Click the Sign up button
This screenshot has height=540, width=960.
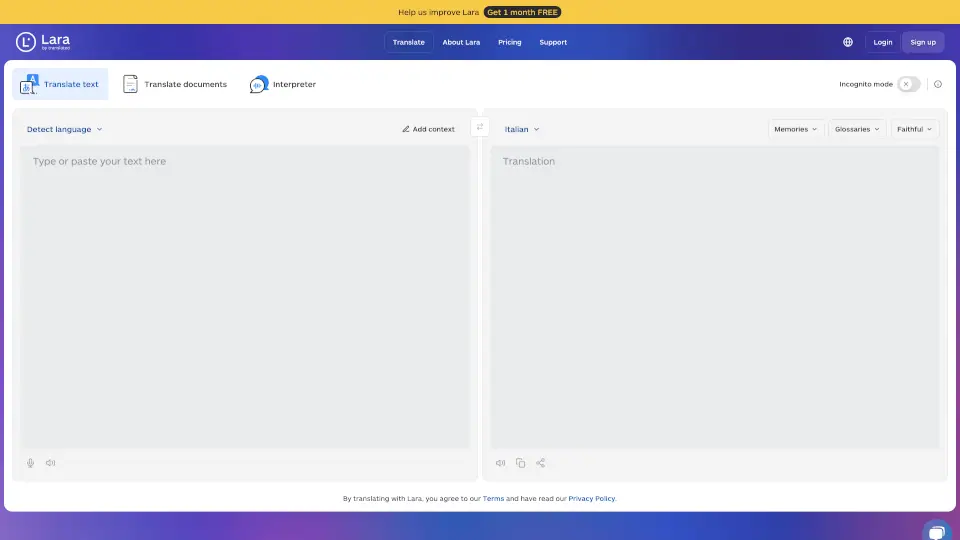(x=923, y=42)
